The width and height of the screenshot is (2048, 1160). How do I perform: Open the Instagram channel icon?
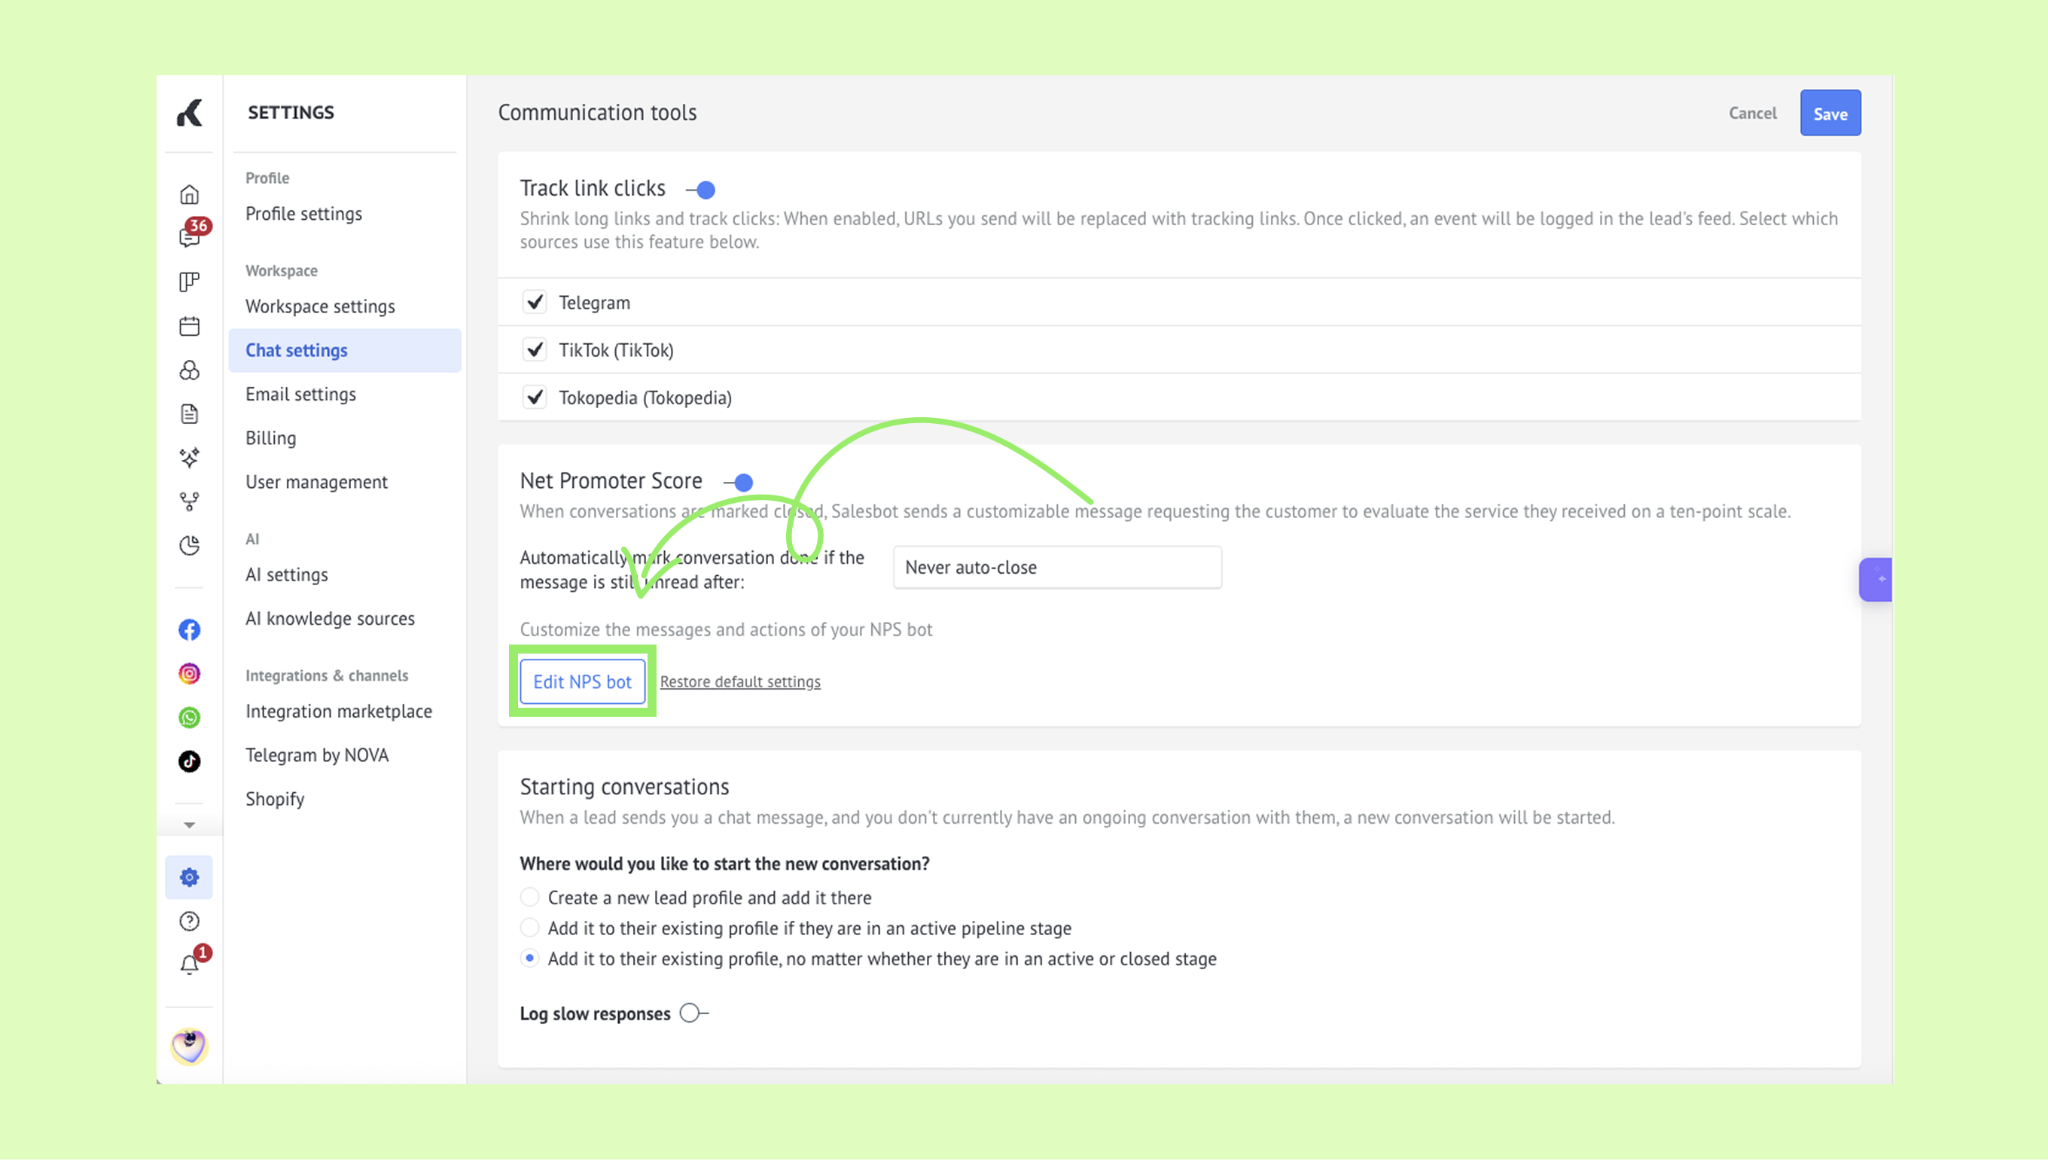click(x=189, y=674)
